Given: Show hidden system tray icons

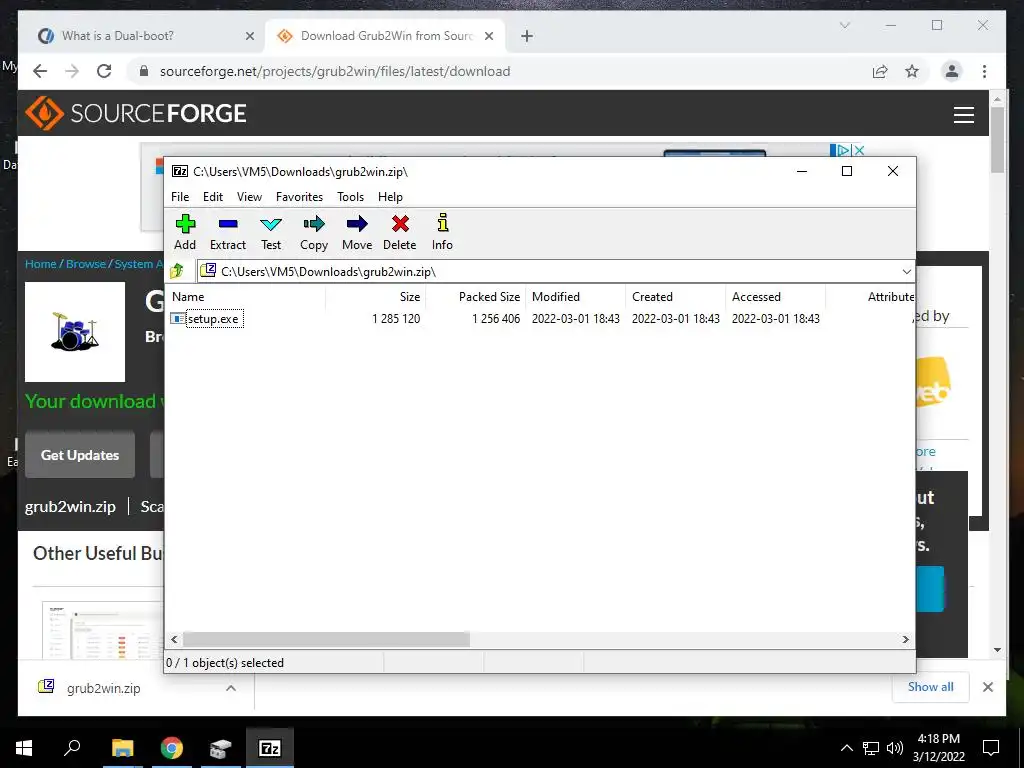Looking at the screenshot, I should (x=846, y=748).
